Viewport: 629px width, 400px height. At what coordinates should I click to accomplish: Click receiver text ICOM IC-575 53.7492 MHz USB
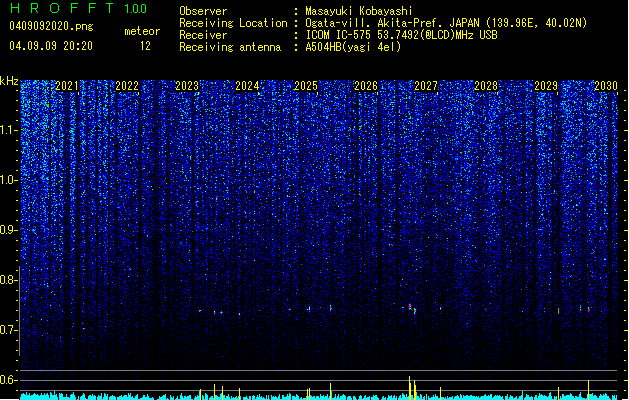click(401, 35)
